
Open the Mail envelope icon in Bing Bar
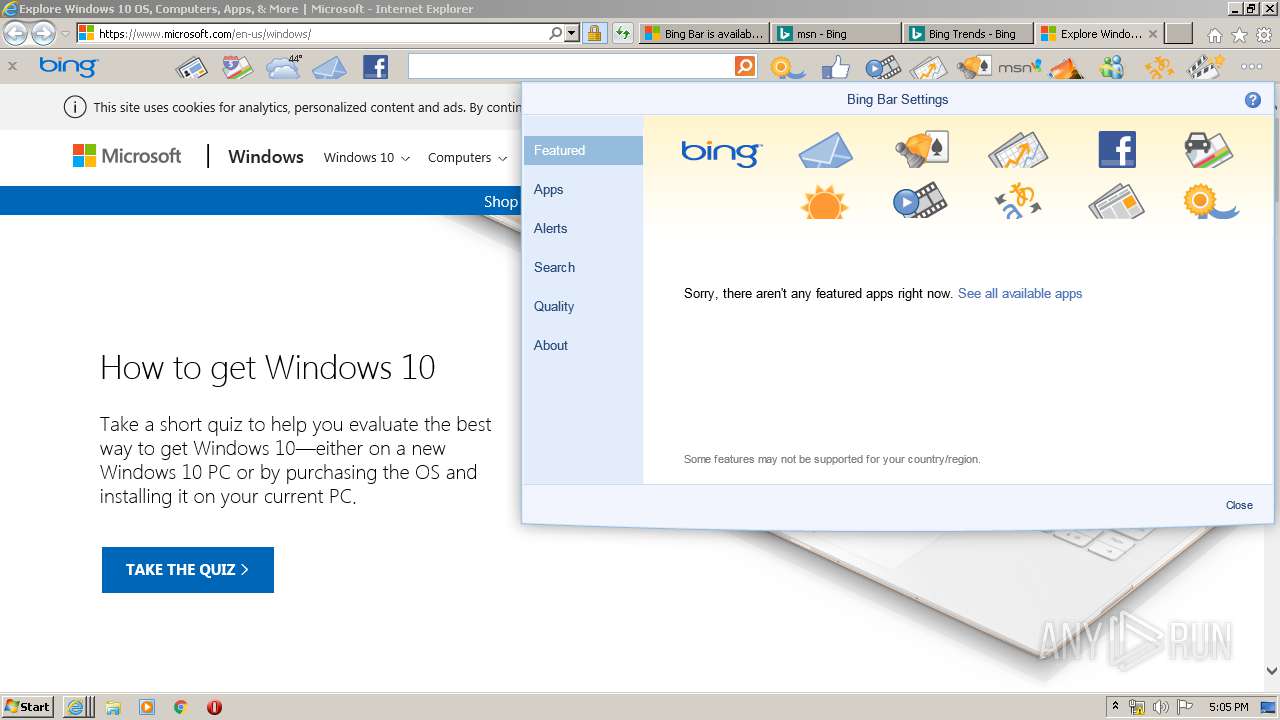(330, 68)
